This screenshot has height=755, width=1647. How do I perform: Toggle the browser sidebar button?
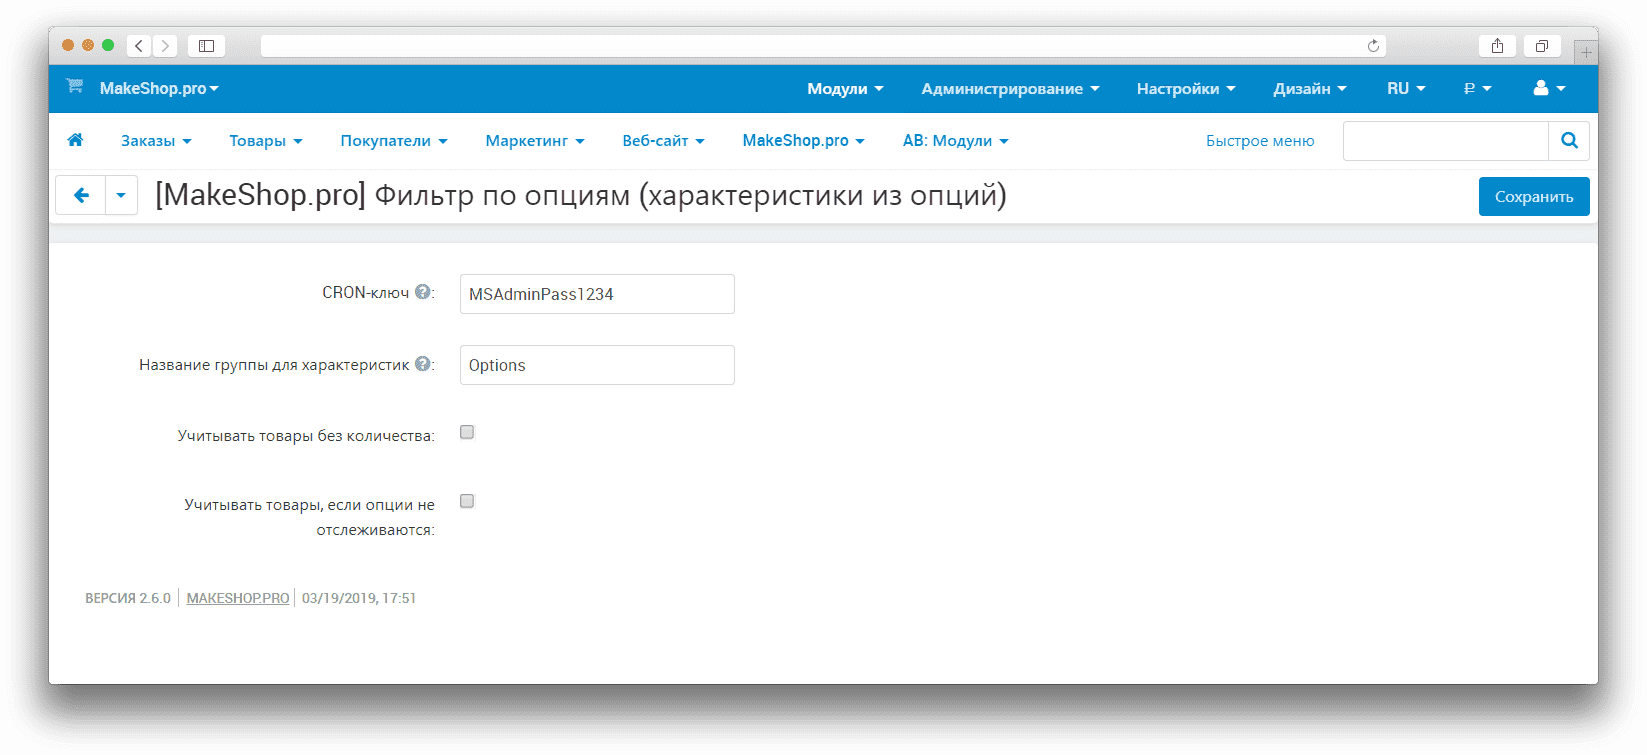206,46
